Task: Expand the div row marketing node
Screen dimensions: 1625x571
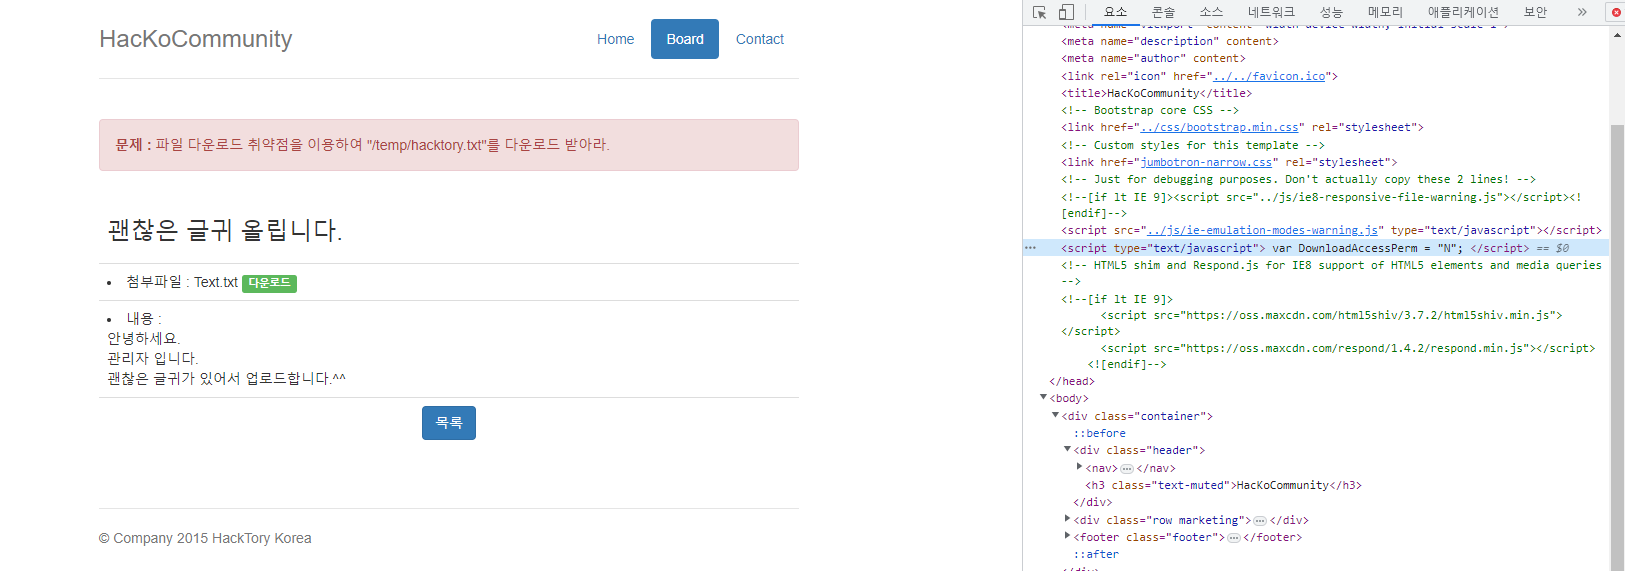Action: pyautogui.click(x=1067, y=519)
